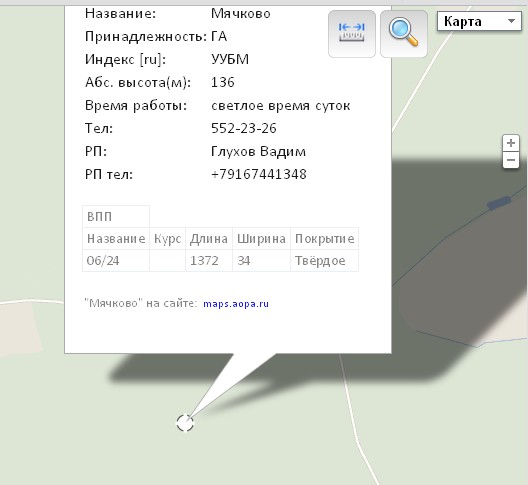
Task: Click runway length cell 1372
Action: [209, 260]
